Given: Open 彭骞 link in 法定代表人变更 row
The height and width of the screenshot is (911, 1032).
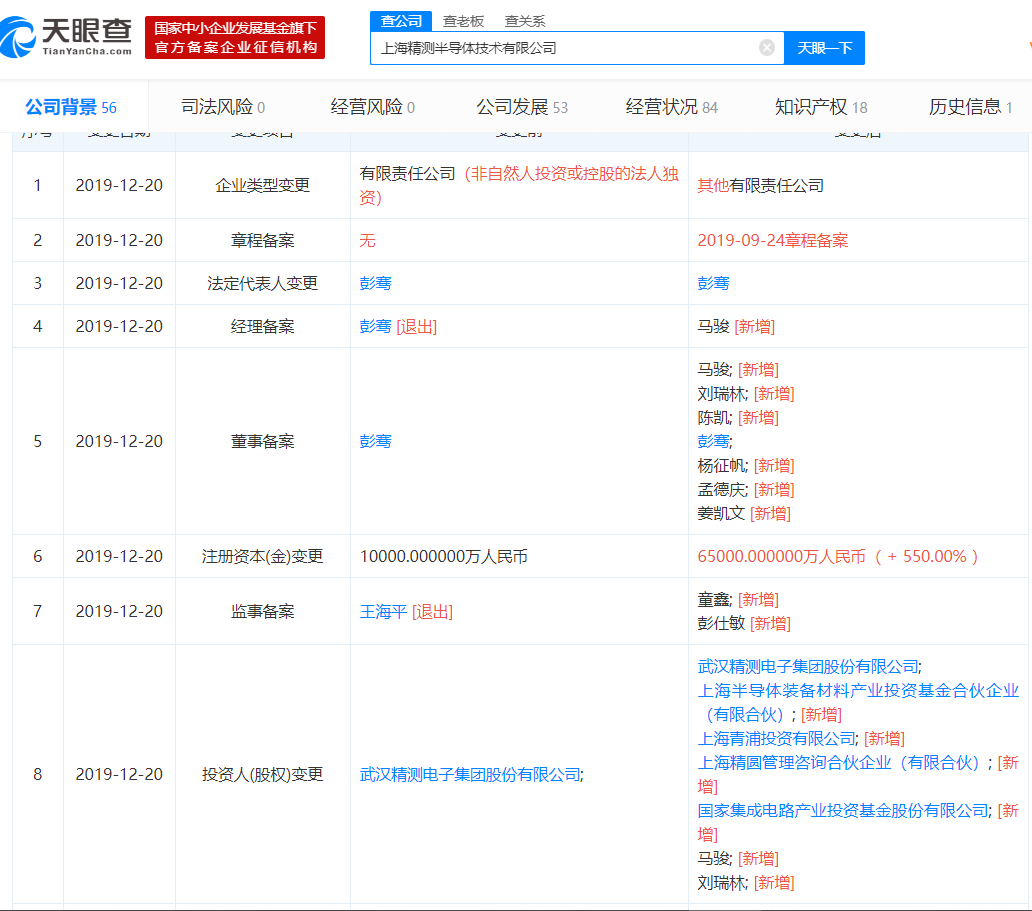Looking at the screenshot, I should [375, 283].
